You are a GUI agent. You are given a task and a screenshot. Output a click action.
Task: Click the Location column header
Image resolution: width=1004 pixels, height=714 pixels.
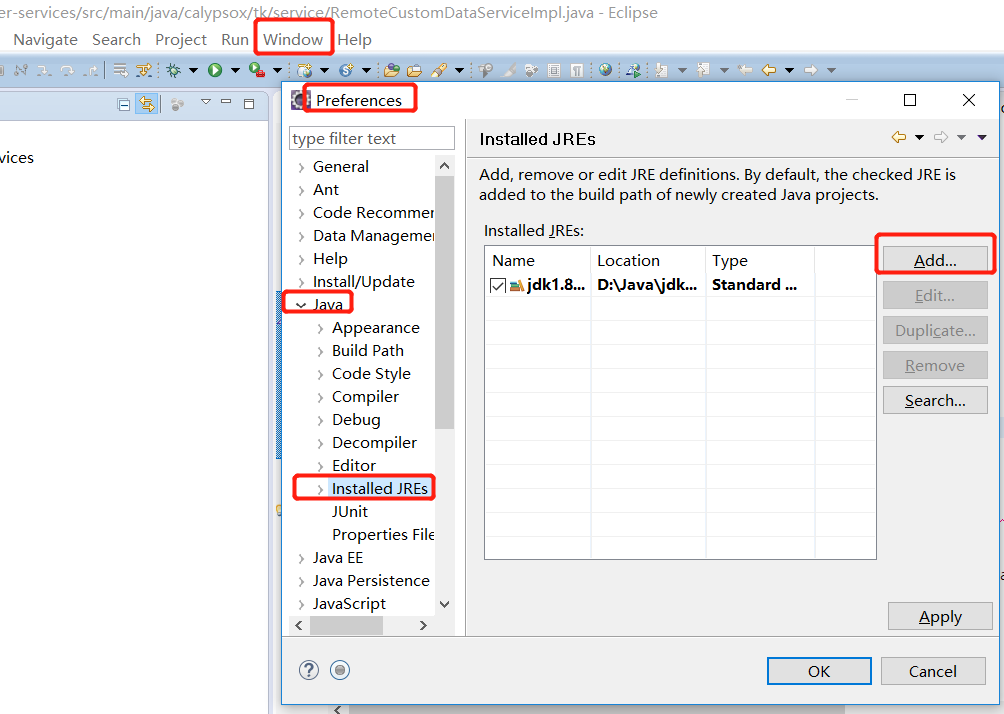click(x=648, y=260)
